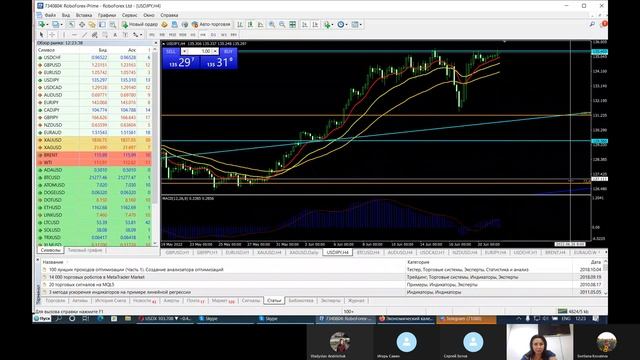This screenshot has height=360, width=640.
Task: Increase volume arrow beside BUY
Action: 216,51
